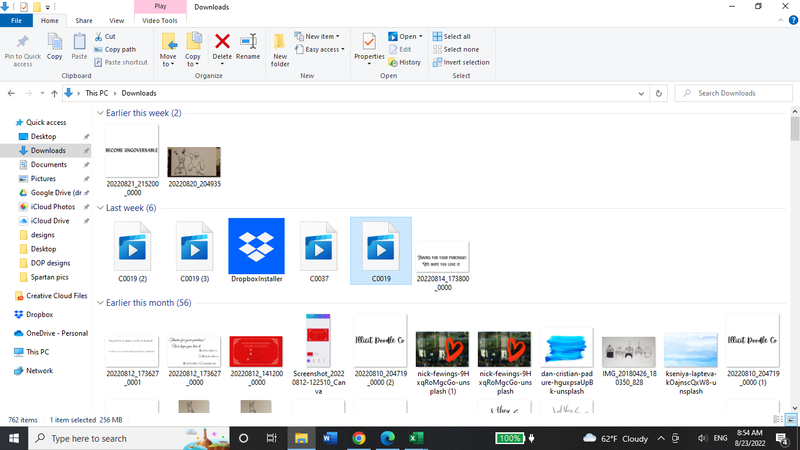800x450 pixels.
Task: Select the C0037 video file
Action: pyautogui.click(x=319, y=251)
